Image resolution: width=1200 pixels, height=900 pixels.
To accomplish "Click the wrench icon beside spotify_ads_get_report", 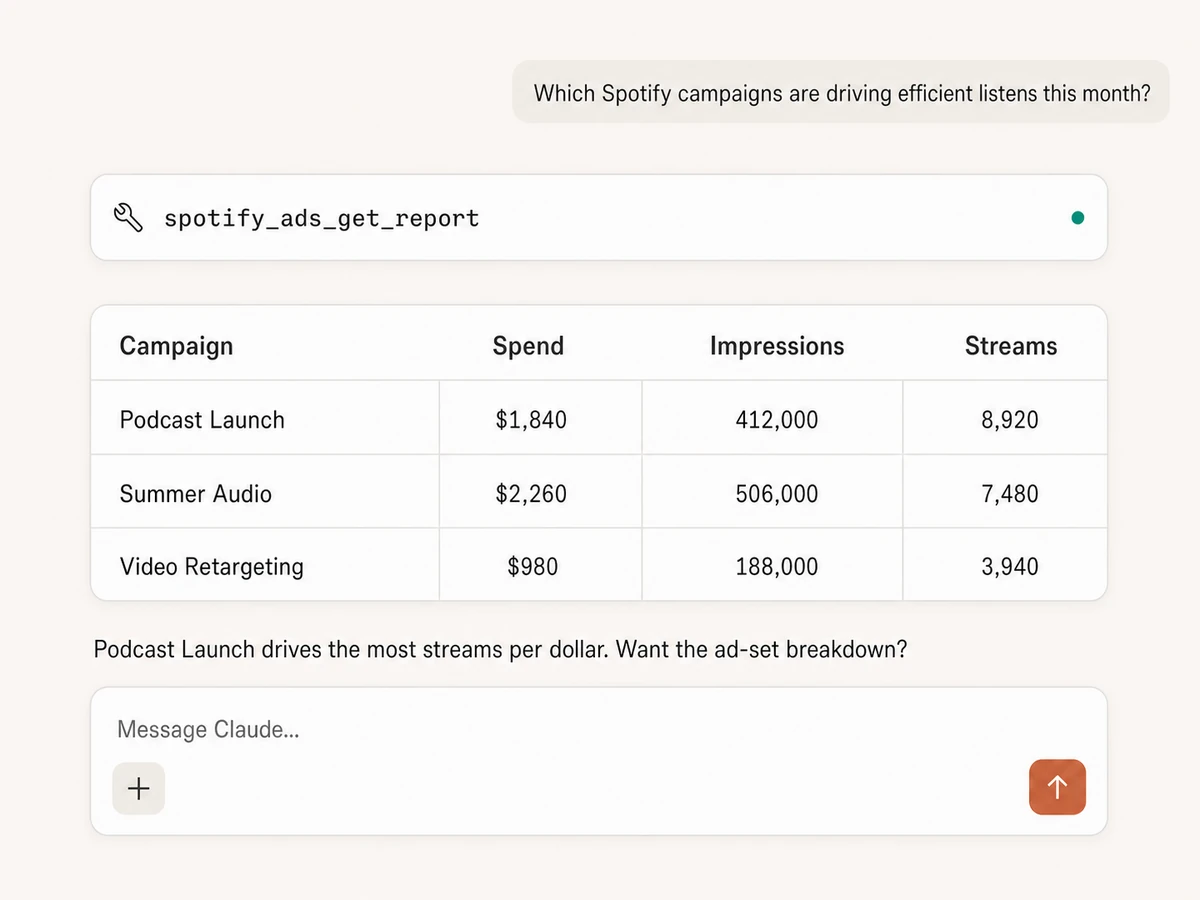I will click(129, 217).
